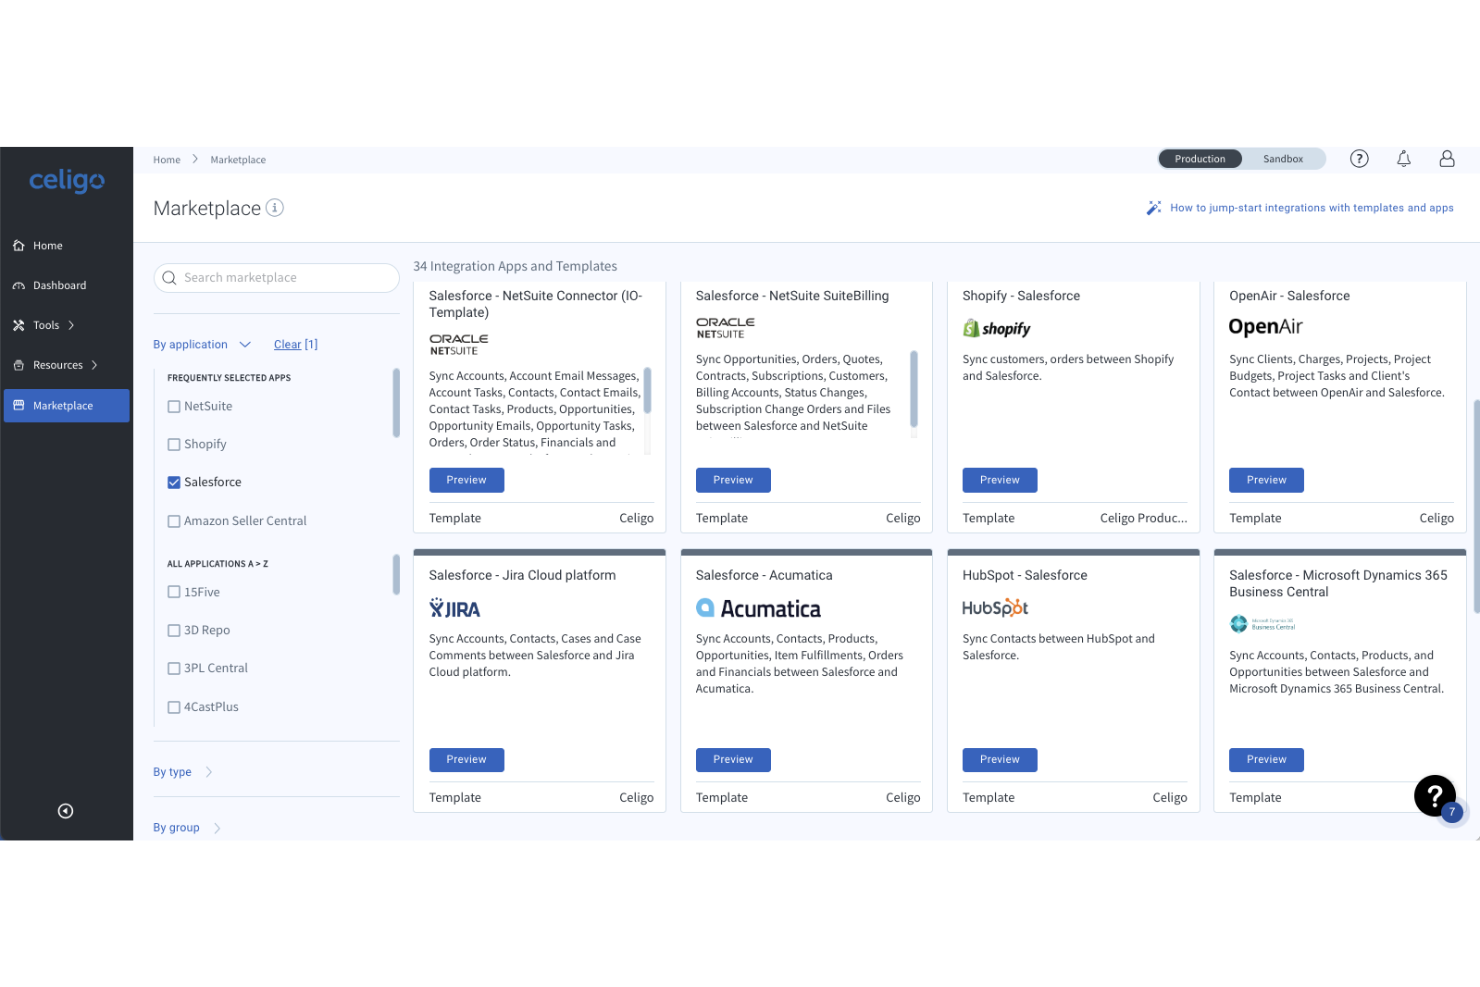Open the help question mark icon in header
The image size is (1480, 987).
pos(1359,158)
